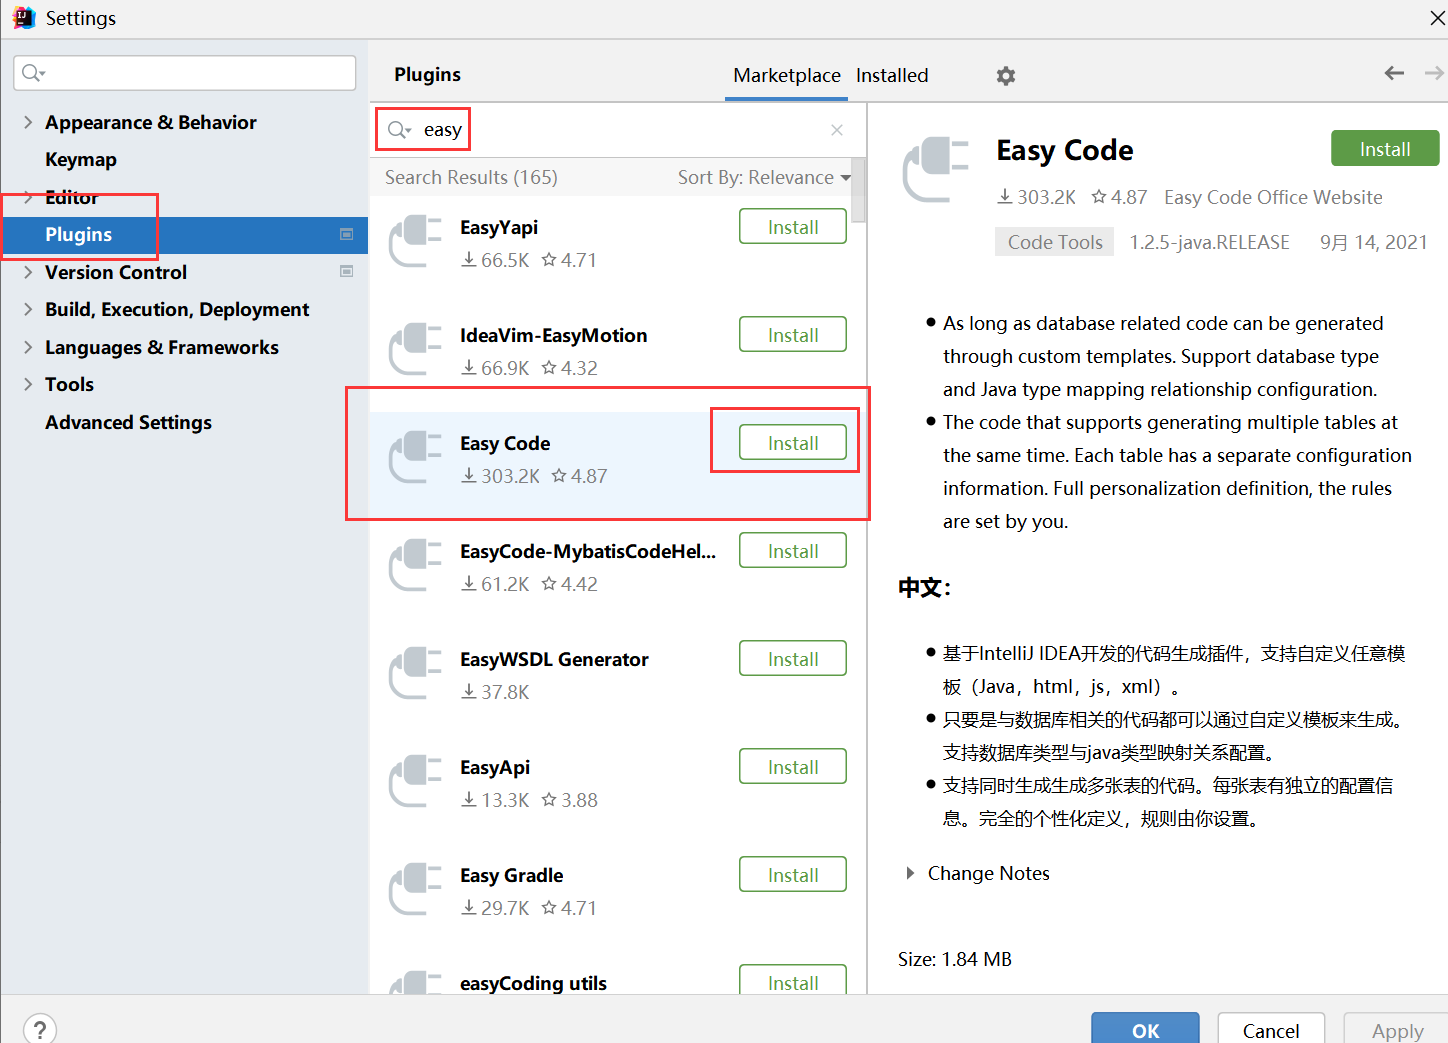Image resolution: width=1448 pixels, height=1043 pixels.
Task: Click the back navigation arrow
Action: (1394, 73)
